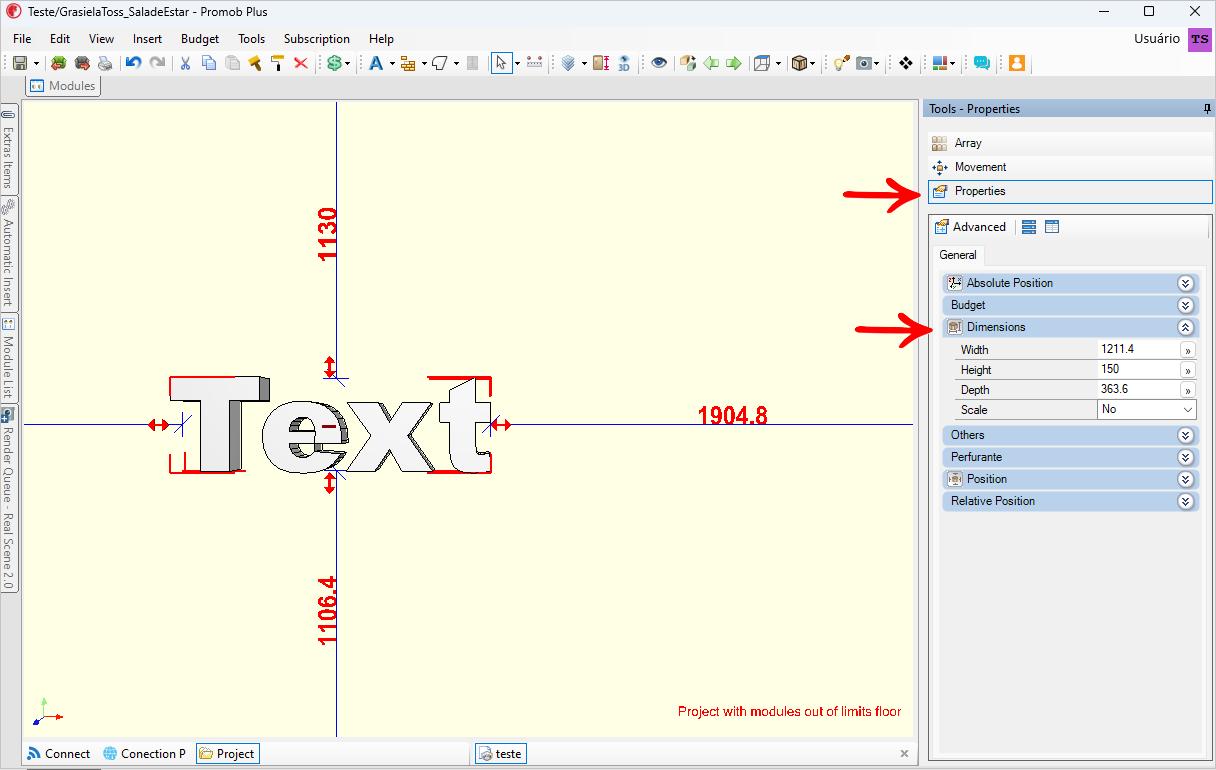Click the Paste clipboard icon
The height and width of the screenshot is (770, 1216).
tap(232, 63)
